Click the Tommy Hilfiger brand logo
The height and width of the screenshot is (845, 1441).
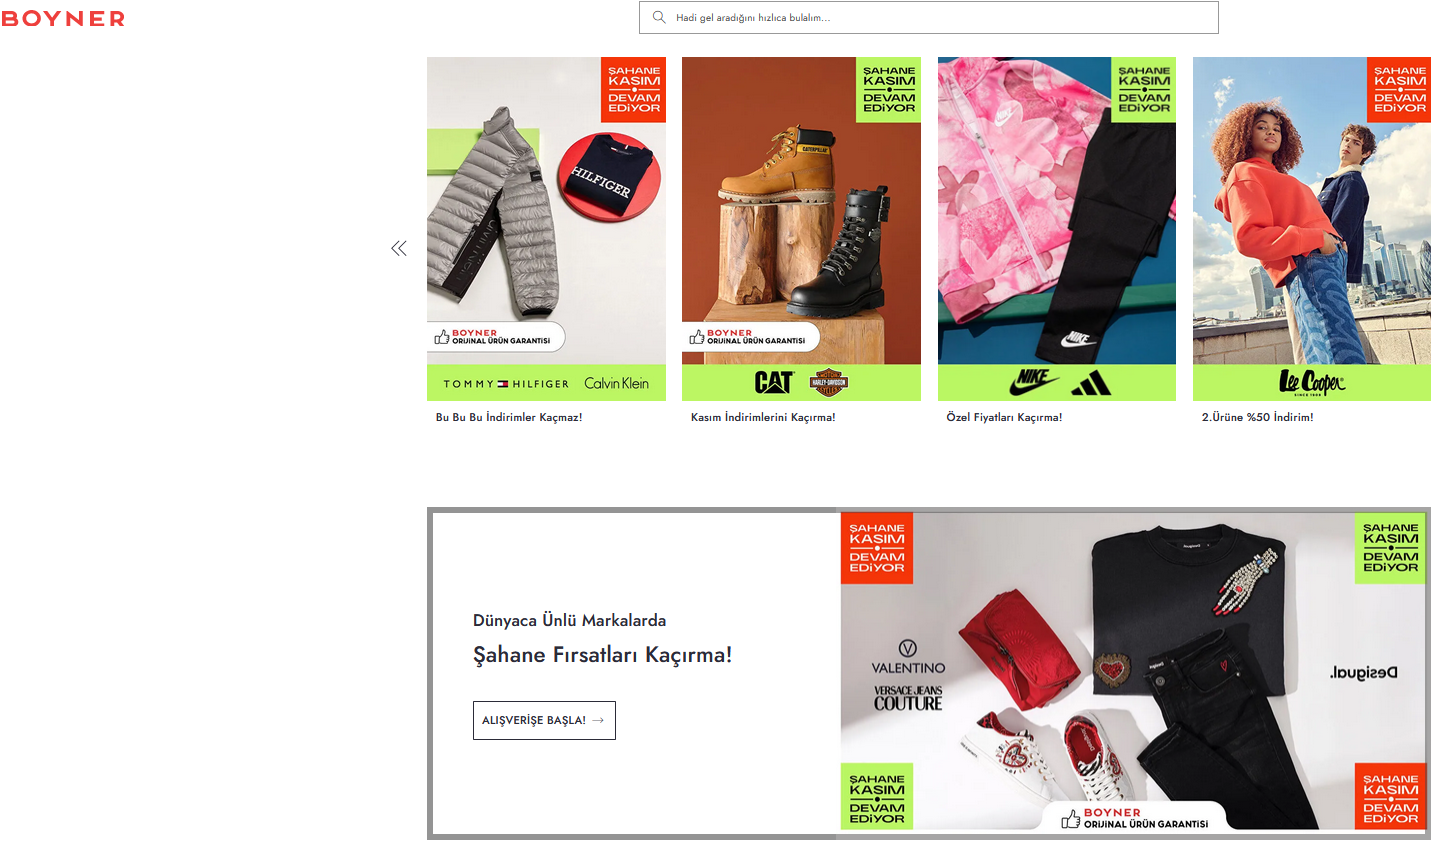click(506, 384)
